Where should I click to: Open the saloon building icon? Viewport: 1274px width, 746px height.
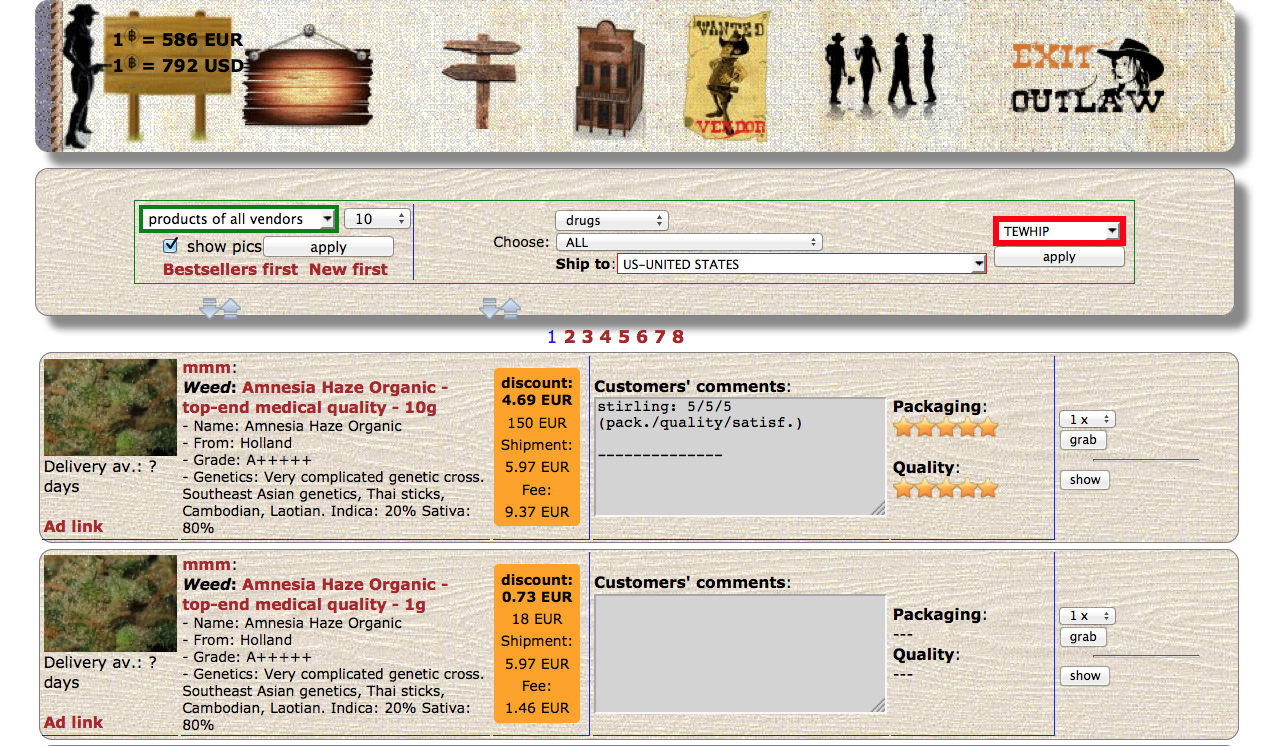(x=609, y=77)
